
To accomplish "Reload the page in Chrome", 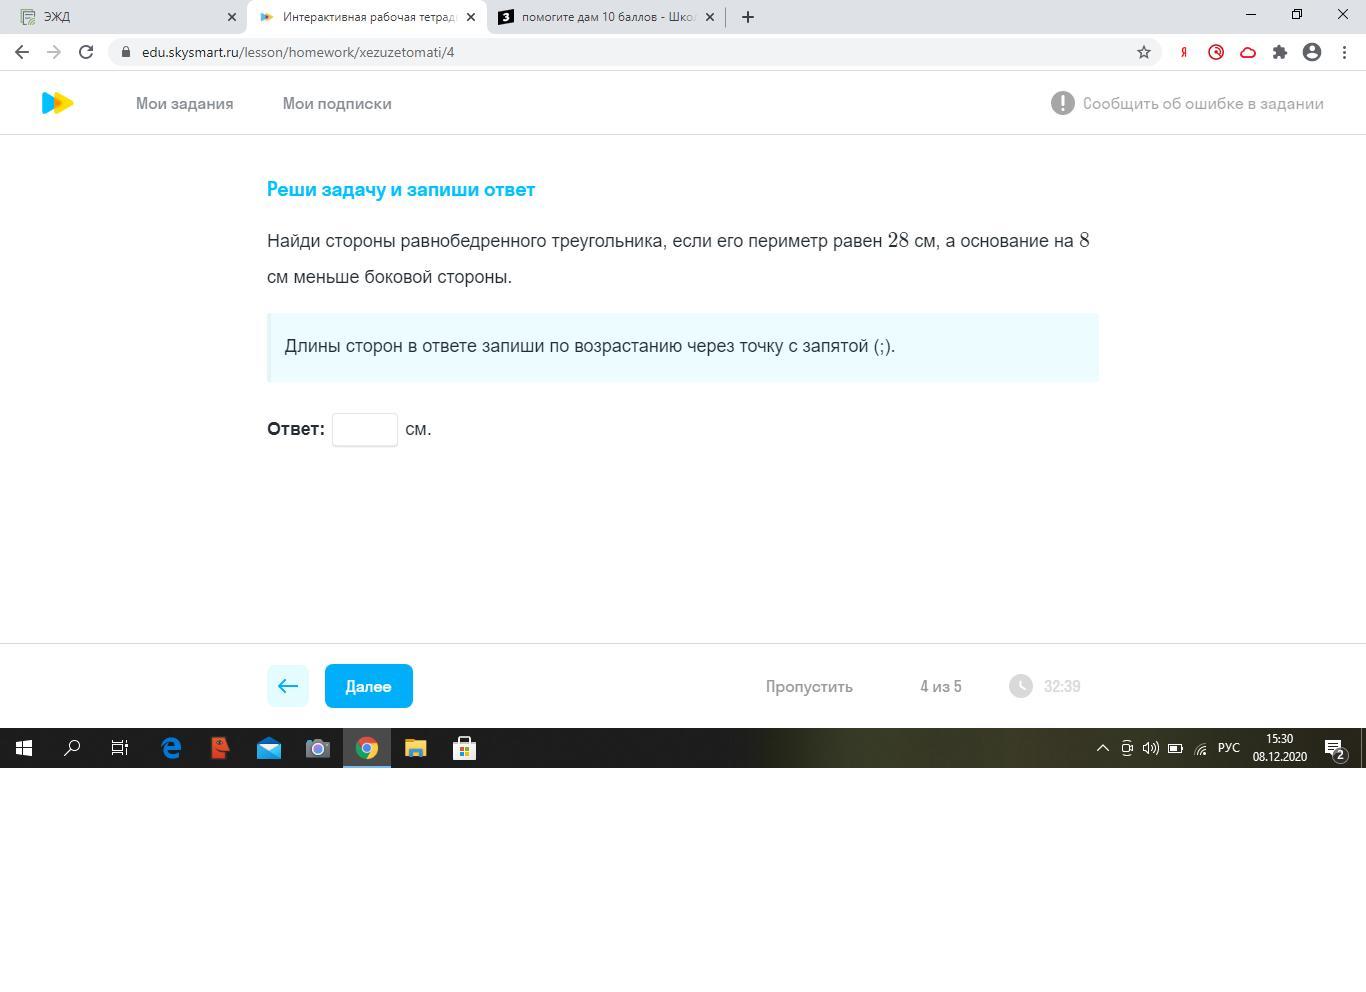I will [86, 52].
